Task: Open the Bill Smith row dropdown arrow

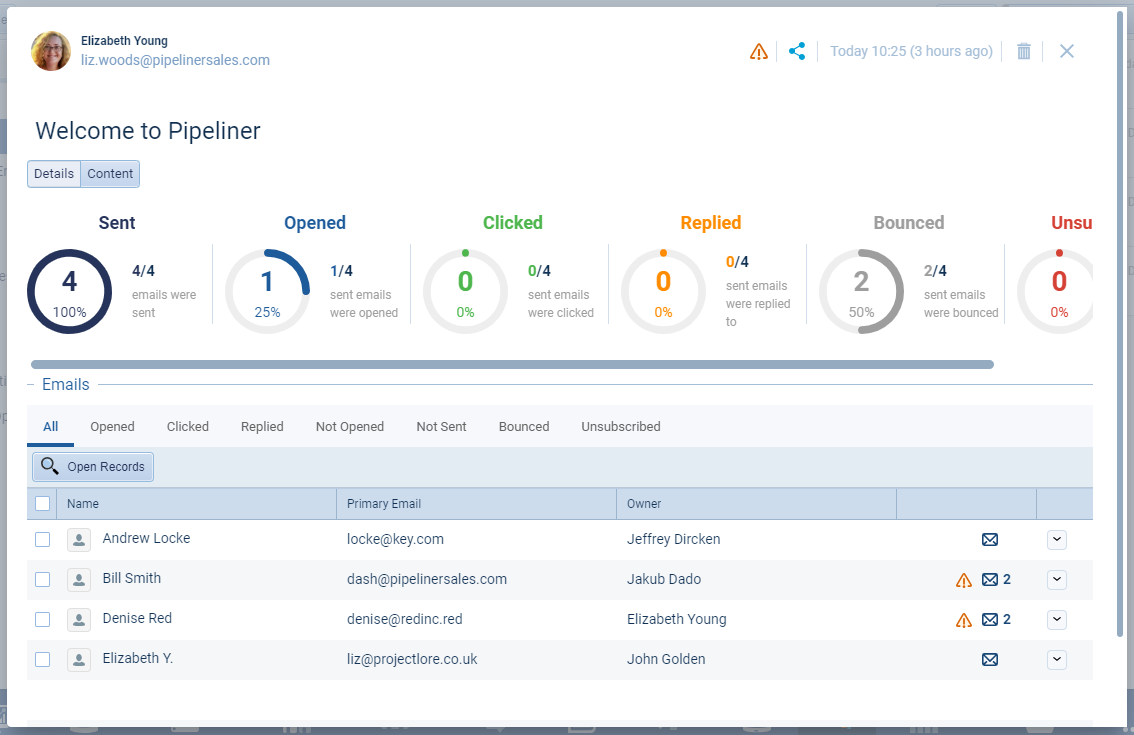Action: (x=1057, y=580)
